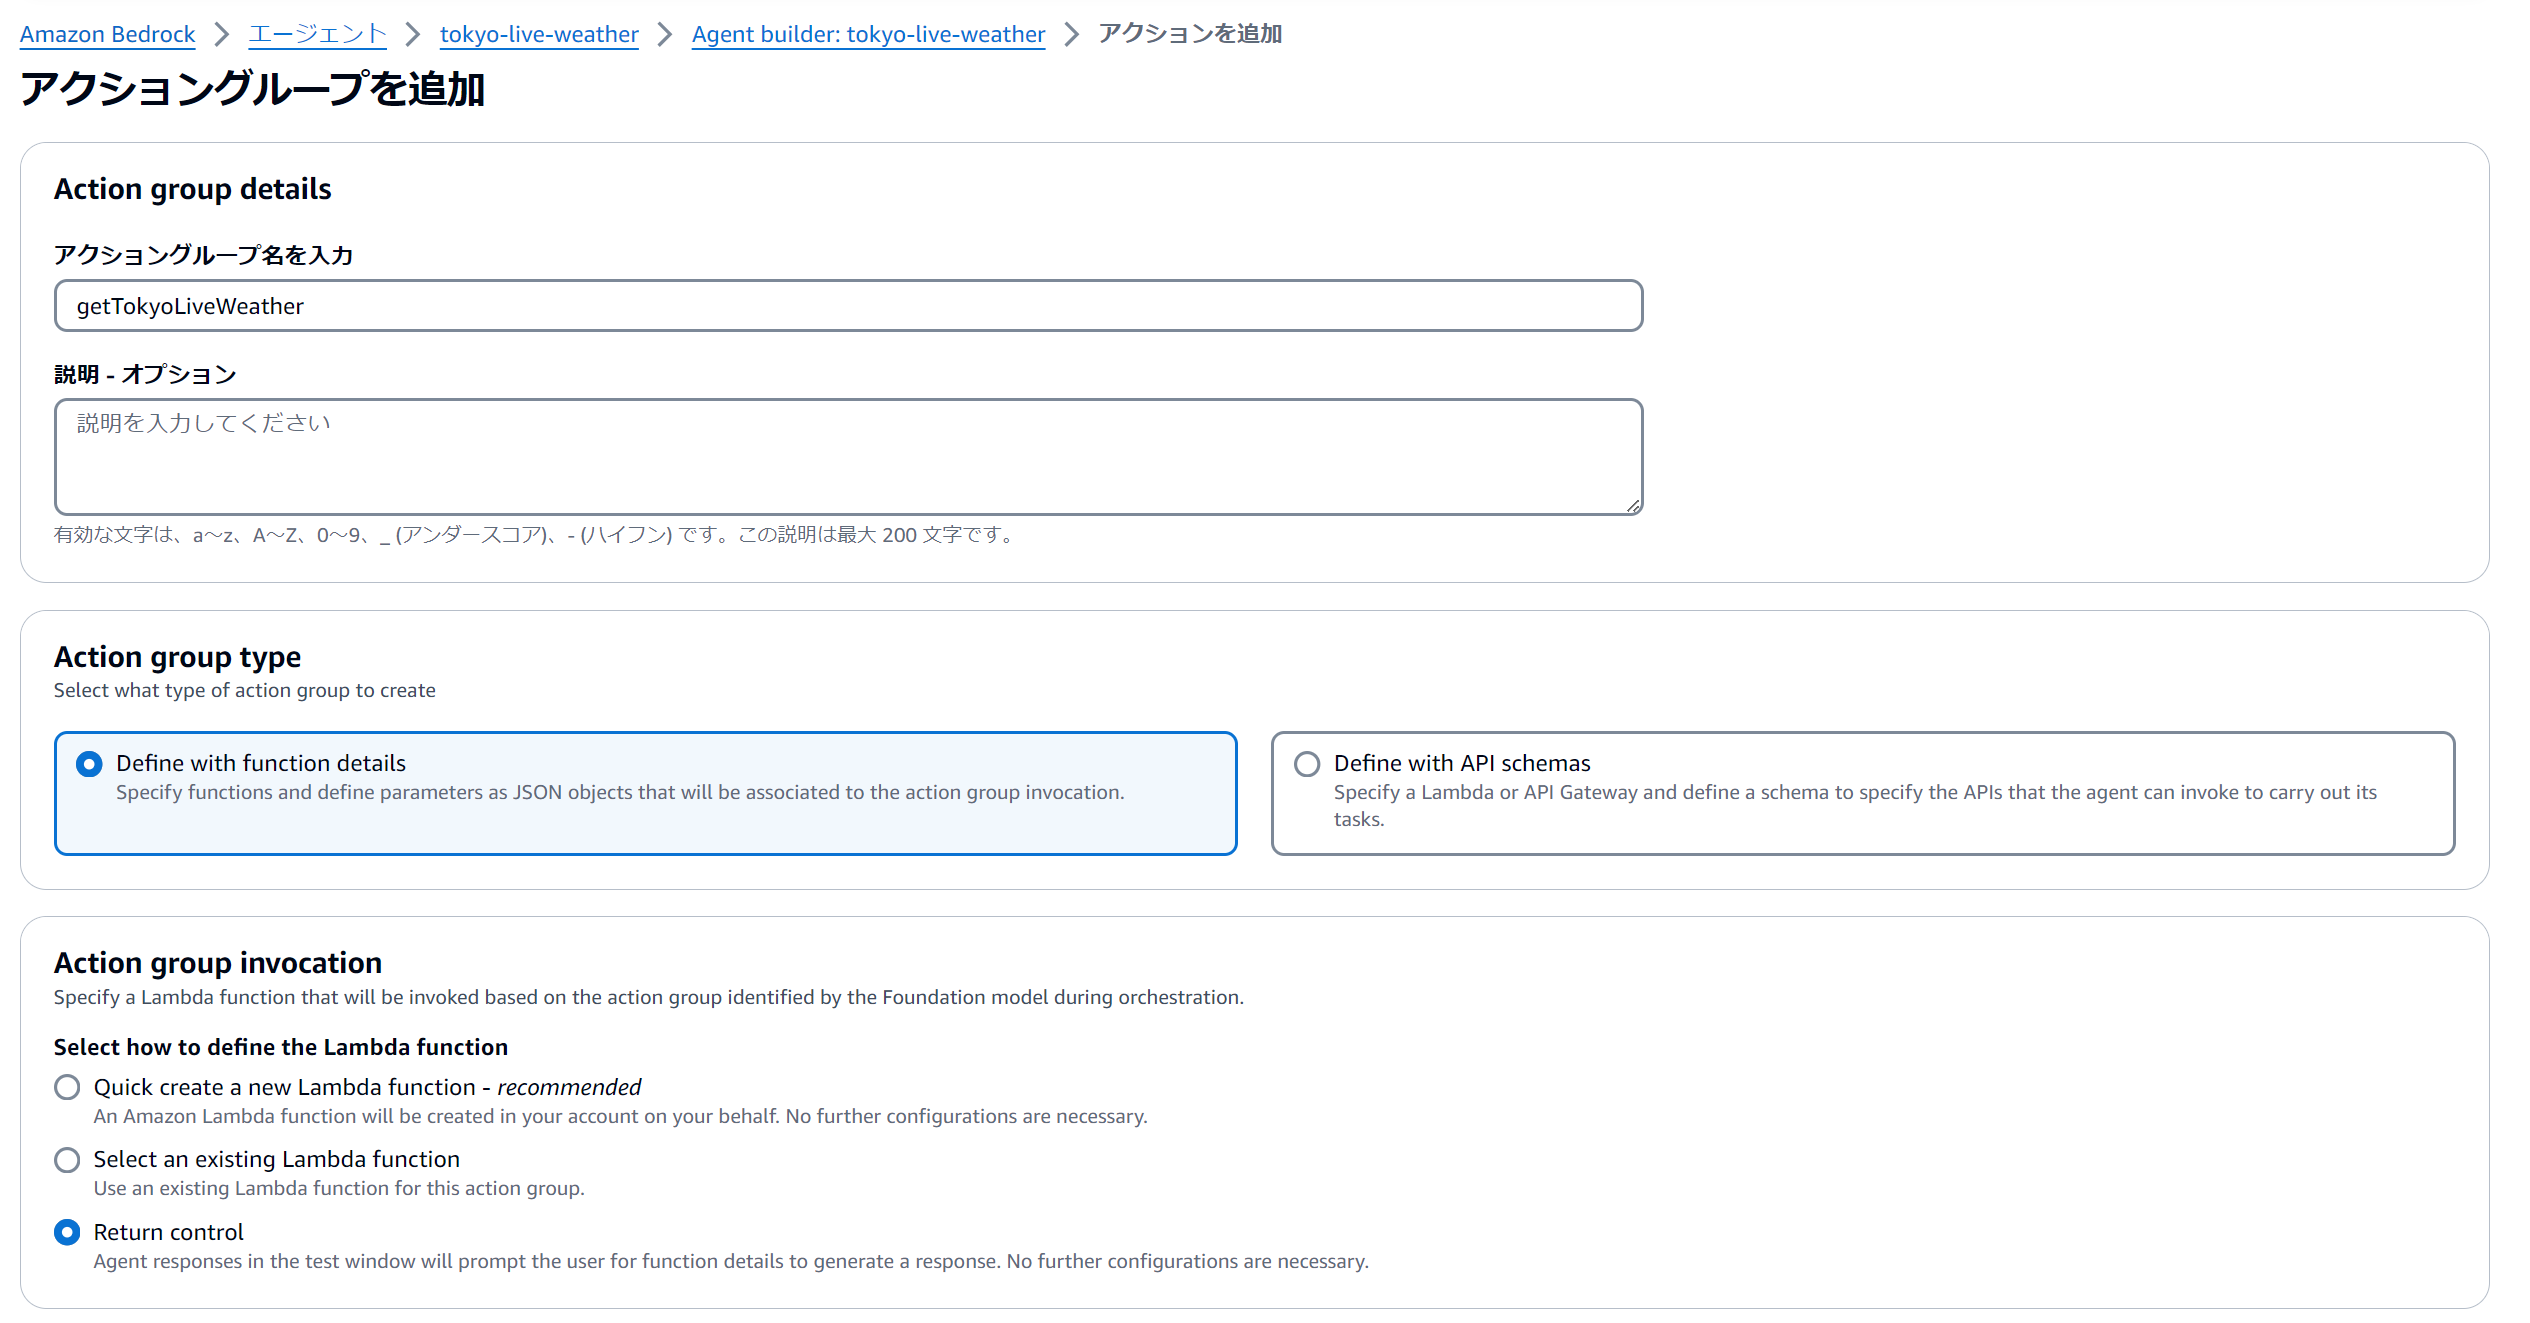This screenshot has height=1323, width=2530.
Task: Go to tokyo-live-weather breadcrumb link
Action: (x=539, y=34)
